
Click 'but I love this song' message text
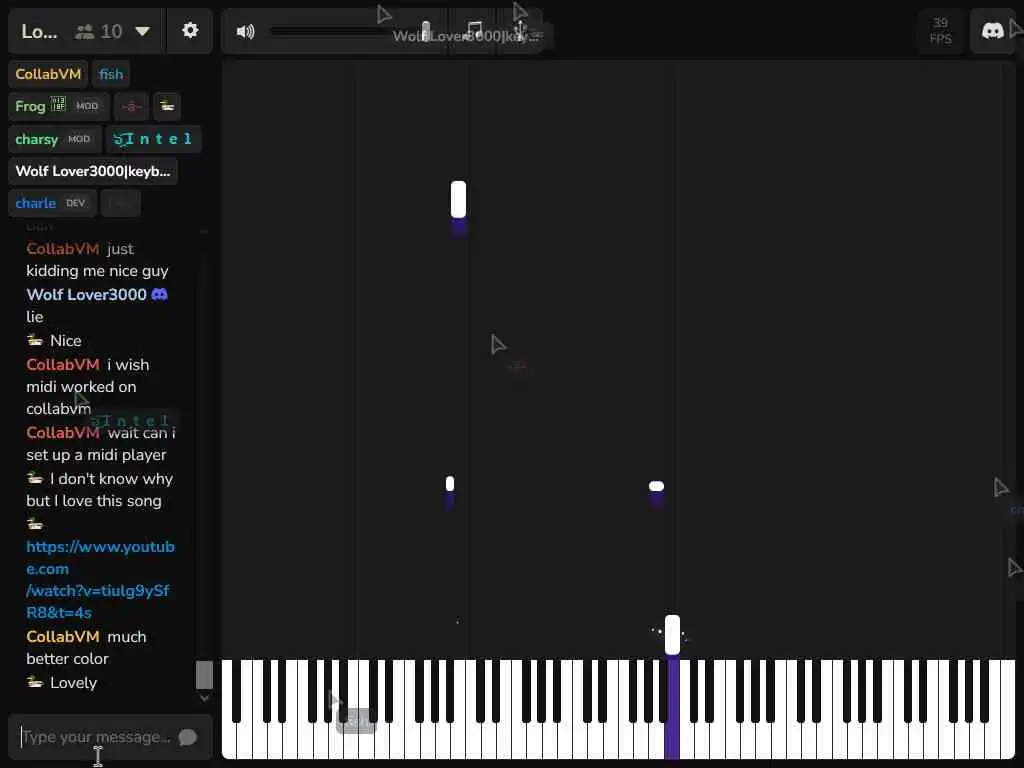(93, 501)
